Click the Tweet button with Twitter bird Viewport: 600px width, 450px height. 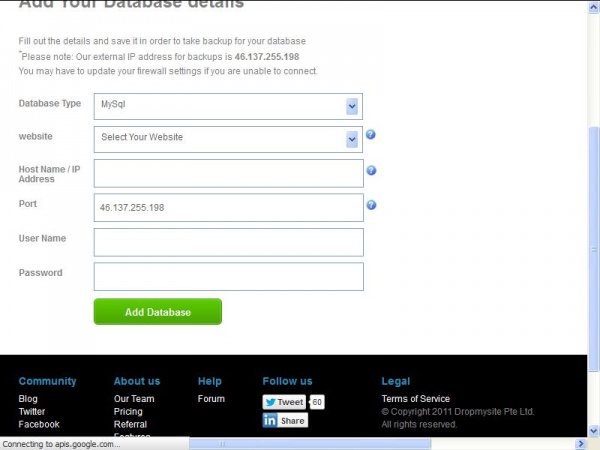point(284,402)
